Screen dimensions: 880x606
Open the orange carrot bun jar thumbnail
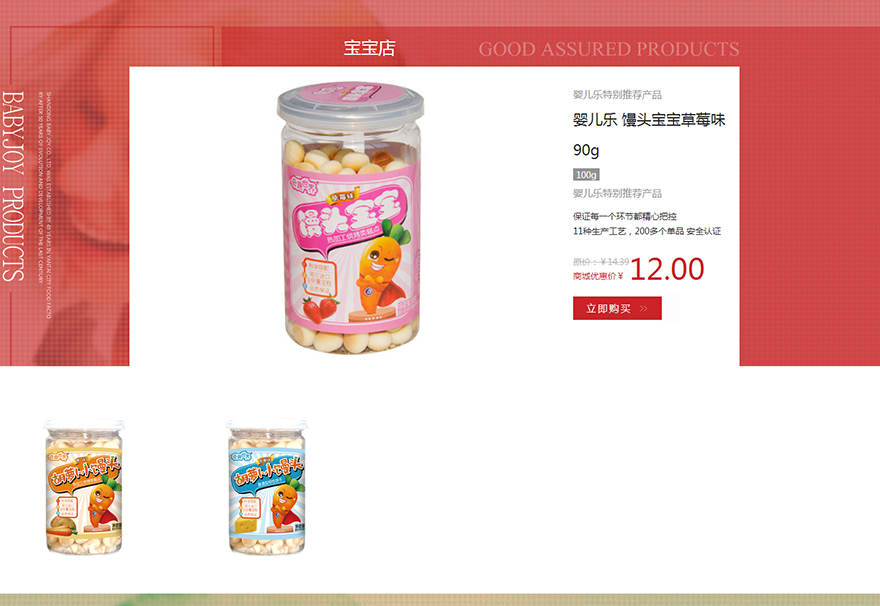84,487
